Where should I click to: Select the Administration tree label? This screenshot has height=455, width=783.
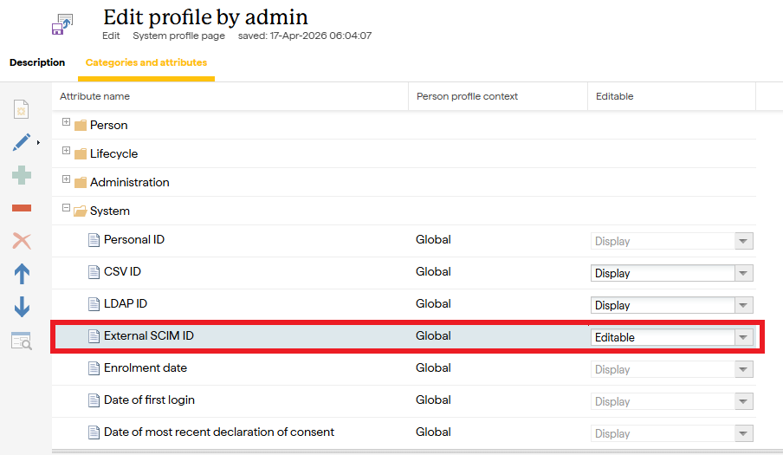coord(130,182)
